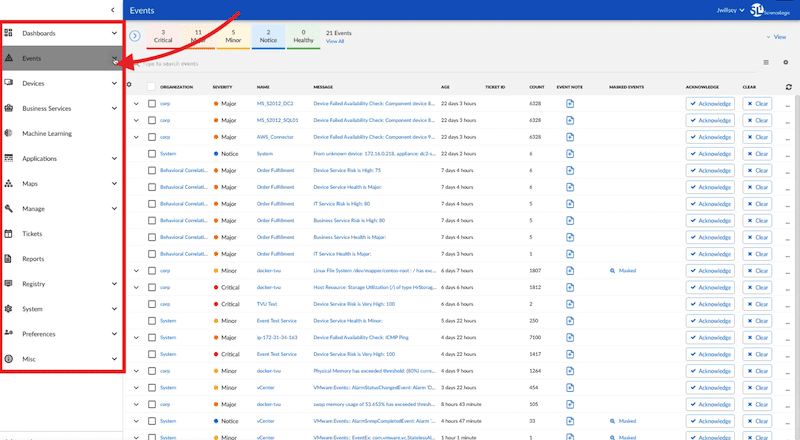Expand the severity filter circle arrow
This screenshot has height=440, width=800.
(x=135, y=36)
